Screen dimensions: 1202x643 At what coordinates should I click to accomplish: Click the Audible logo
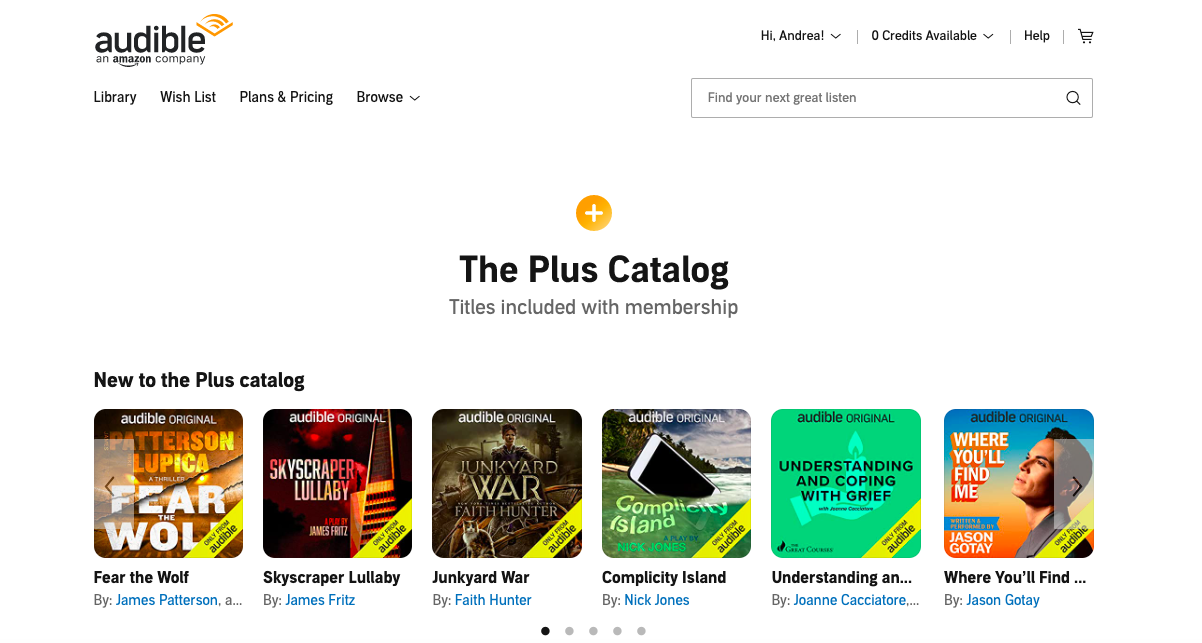(x=163, y=39)
